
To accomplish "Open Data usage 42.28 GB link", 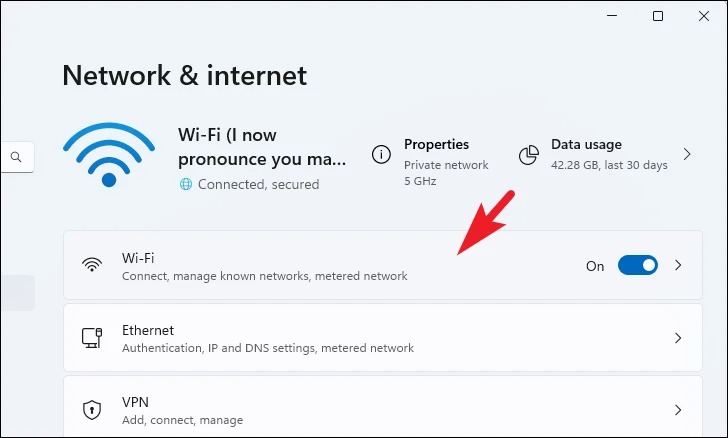I will click(606, 155).
